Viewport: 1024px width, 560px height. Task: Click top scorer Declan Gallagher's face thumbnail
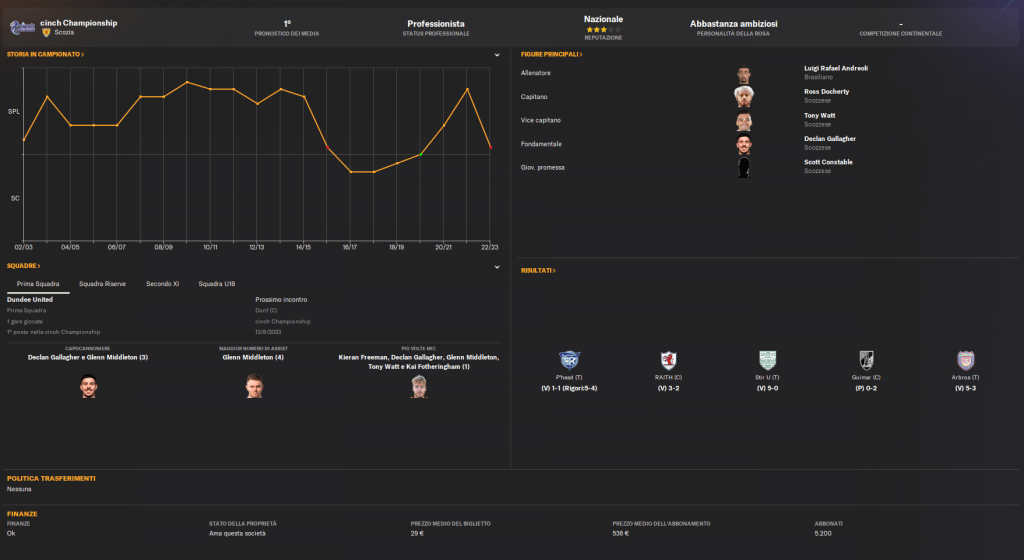pyautogui.click(x=88, y=386)
